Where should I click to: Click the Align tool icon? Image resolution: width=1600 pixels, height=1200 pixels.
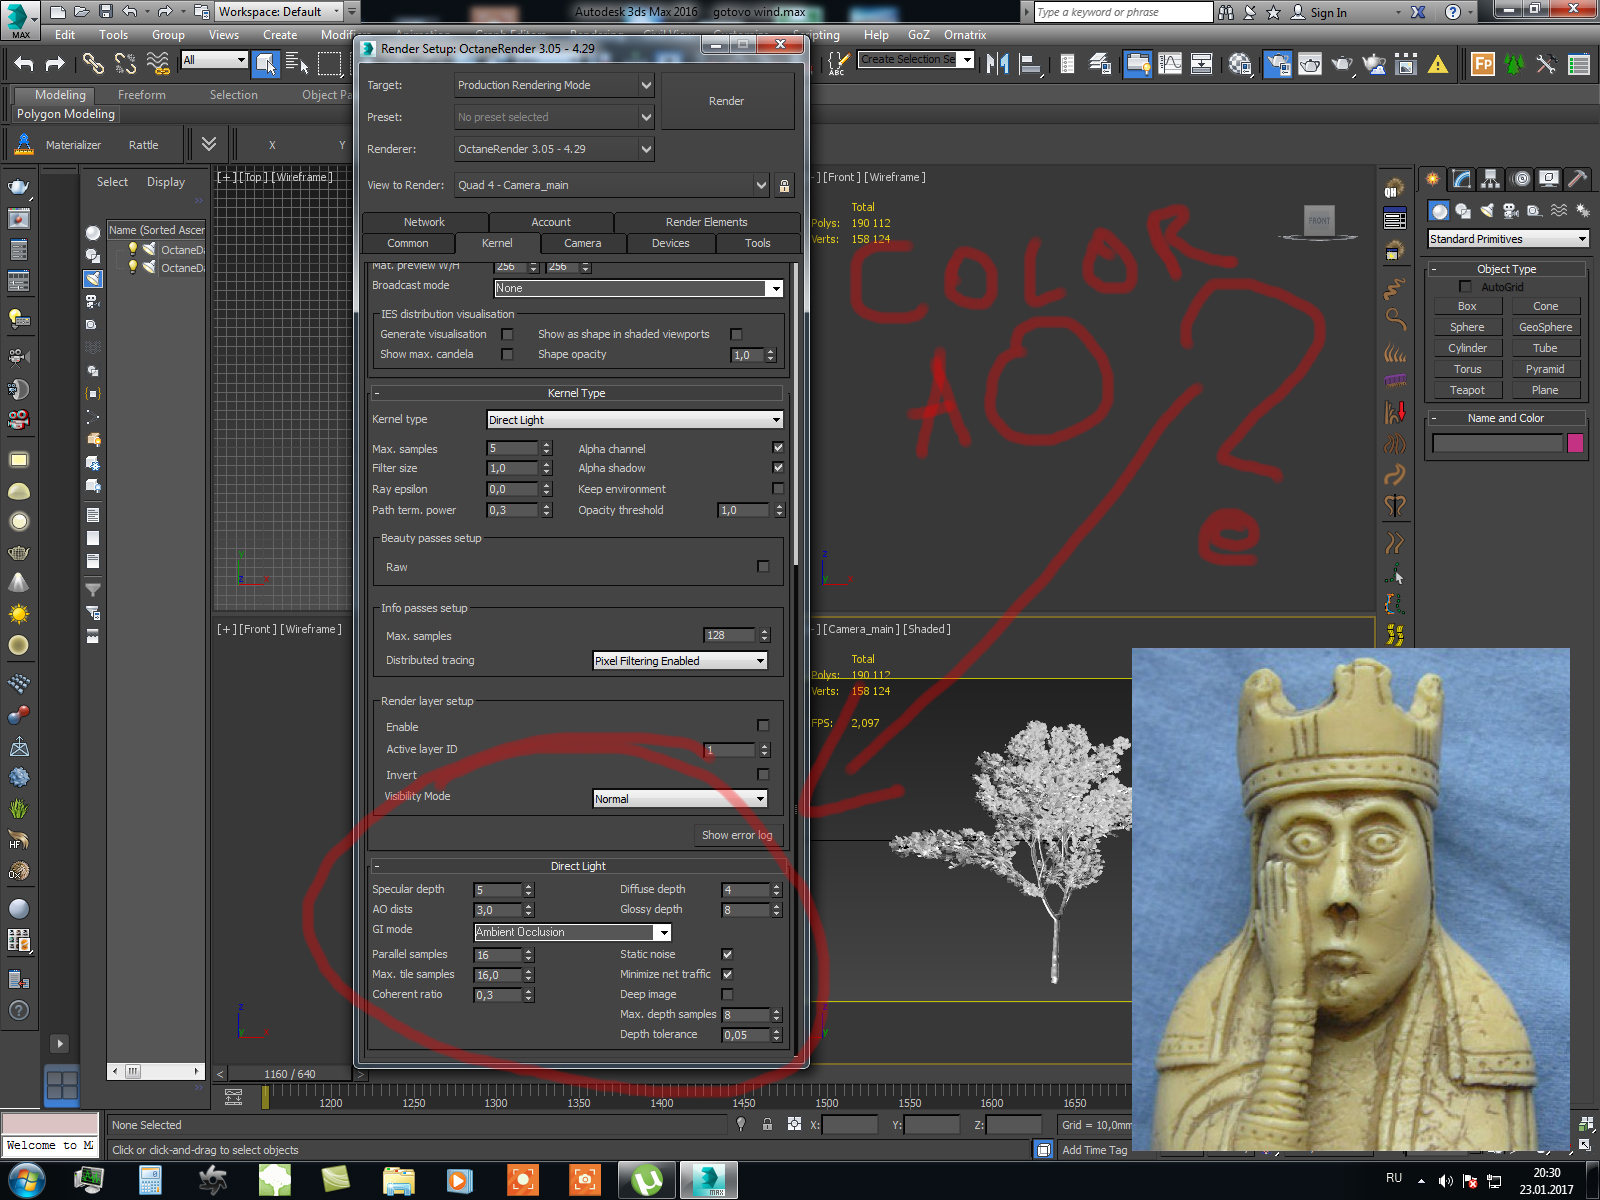[x=1029, y=64]
